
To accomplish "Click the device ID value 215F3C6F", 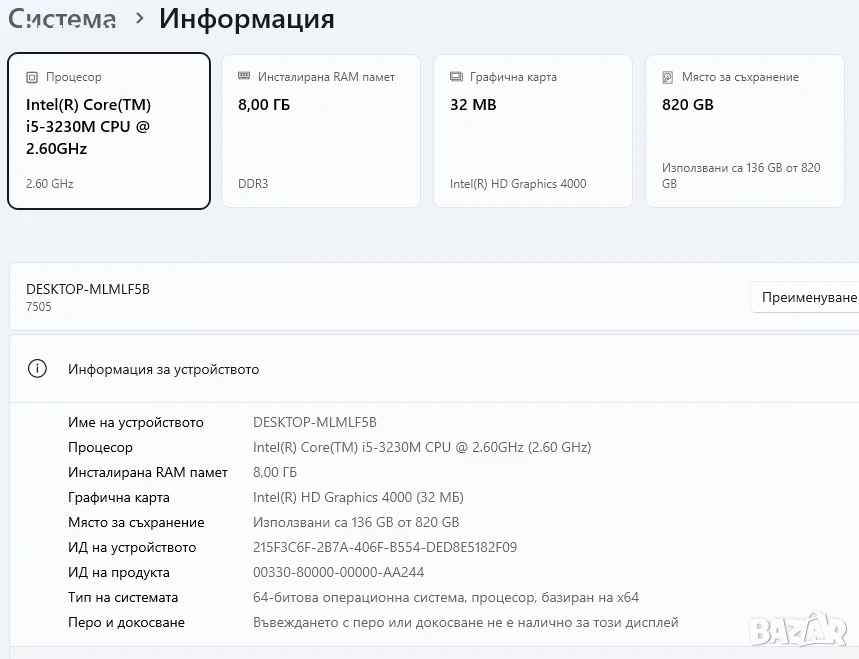I will pyautogui.click(x=385, y=547).
